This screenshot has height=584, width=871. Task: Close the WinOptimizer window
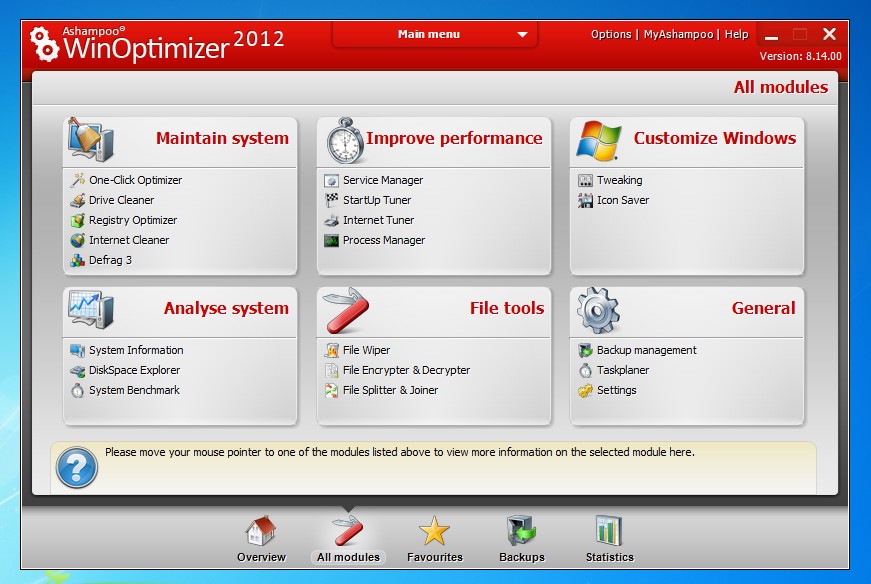[x=829, y=34]
